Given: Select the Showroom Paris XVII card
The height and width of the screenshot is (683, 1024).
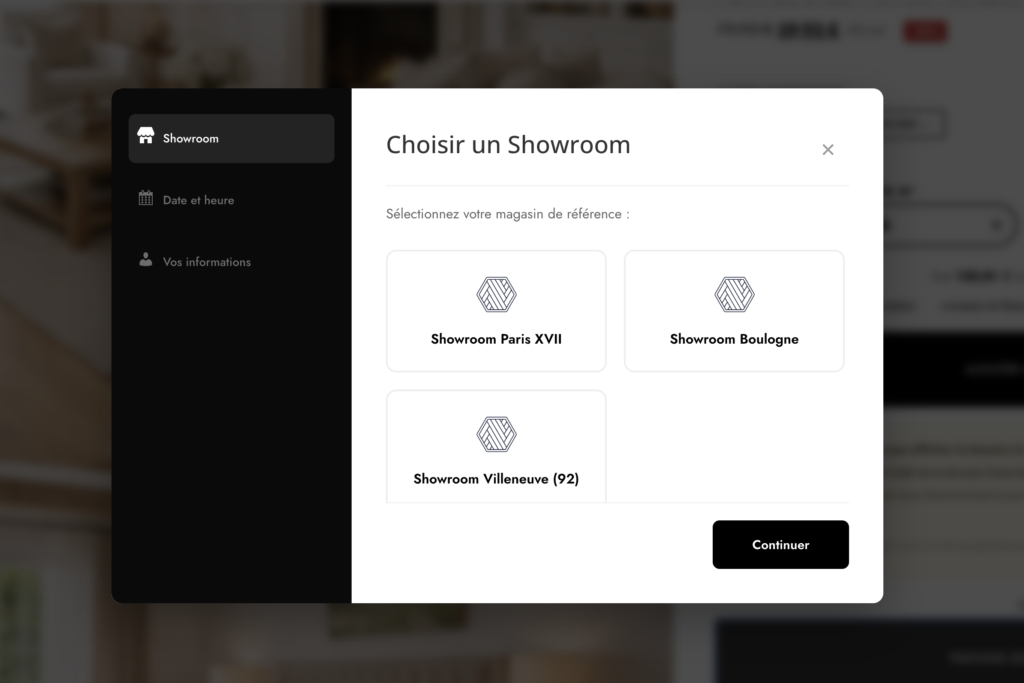Looking at the screenshot, I should pos(496,311).
